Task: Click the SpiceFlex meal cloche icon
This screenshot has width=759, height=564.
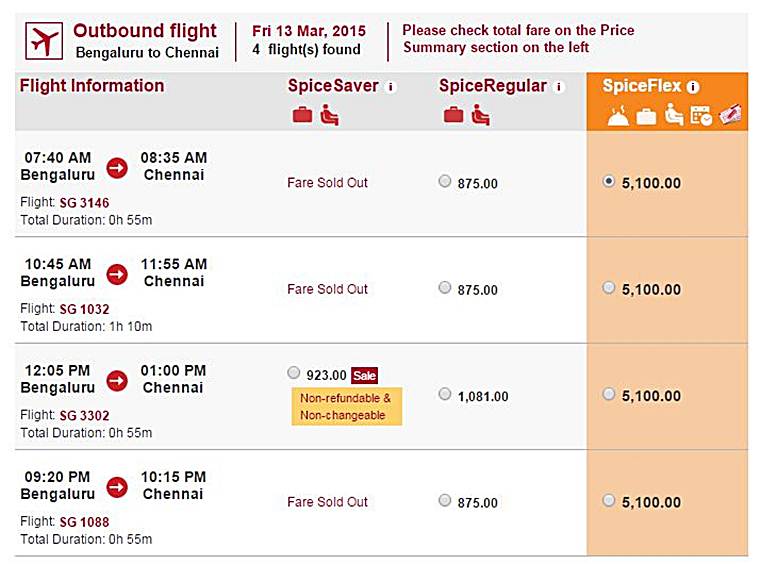Action: (617, 115)
